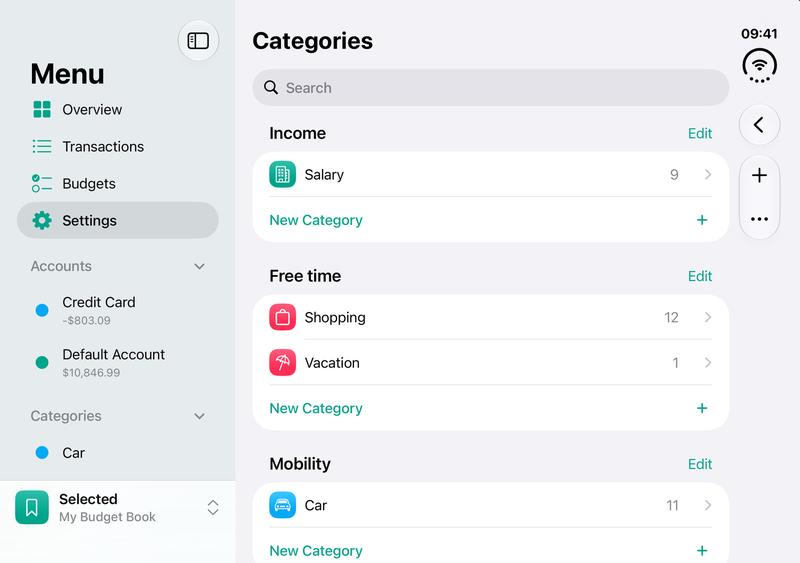Screen dimensions: 800x563
Task: Click the blue Car category icon
Action: tap(282, 505)
